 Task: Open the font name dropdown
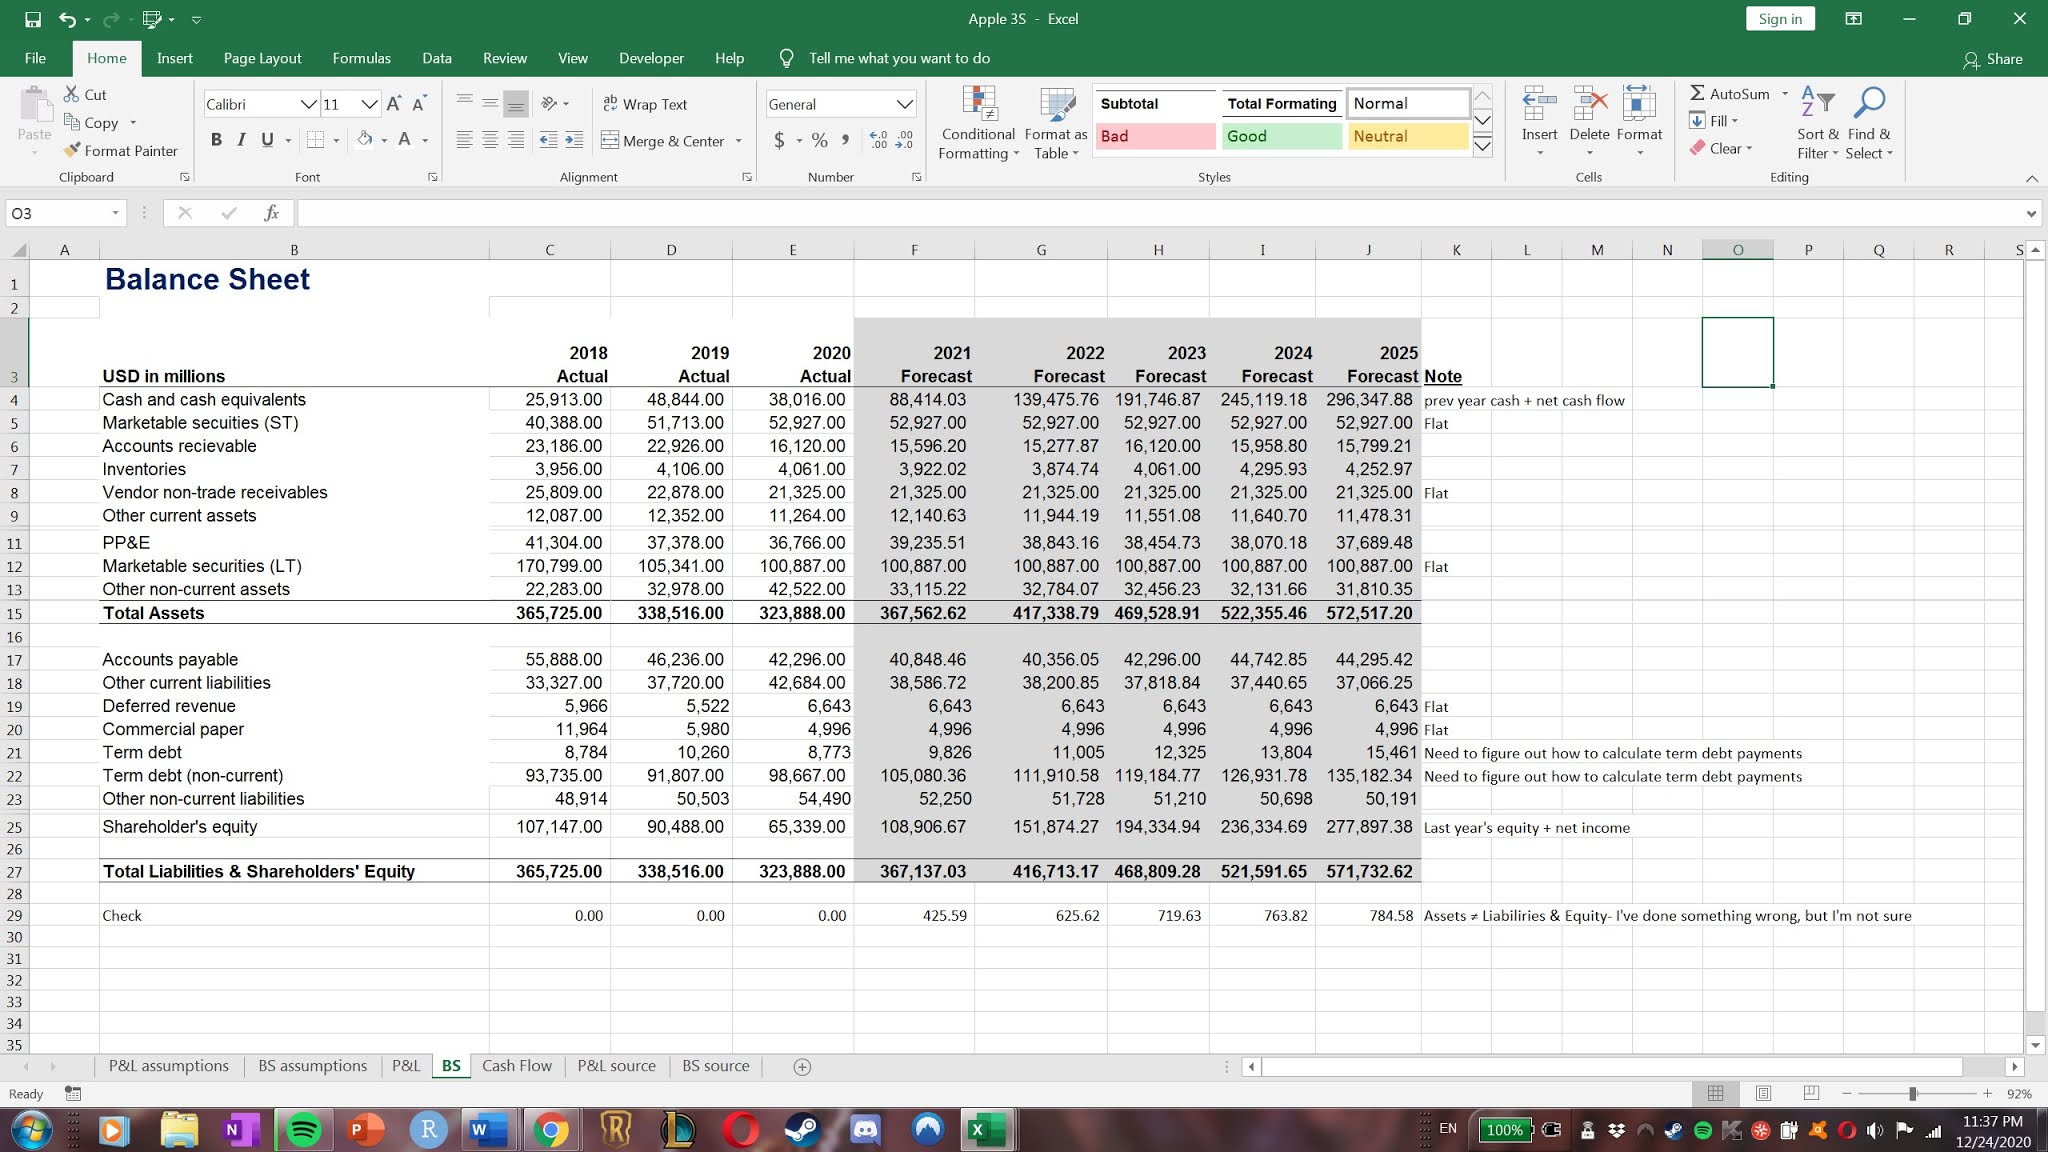pyautogui.click(x=309, y=104)
